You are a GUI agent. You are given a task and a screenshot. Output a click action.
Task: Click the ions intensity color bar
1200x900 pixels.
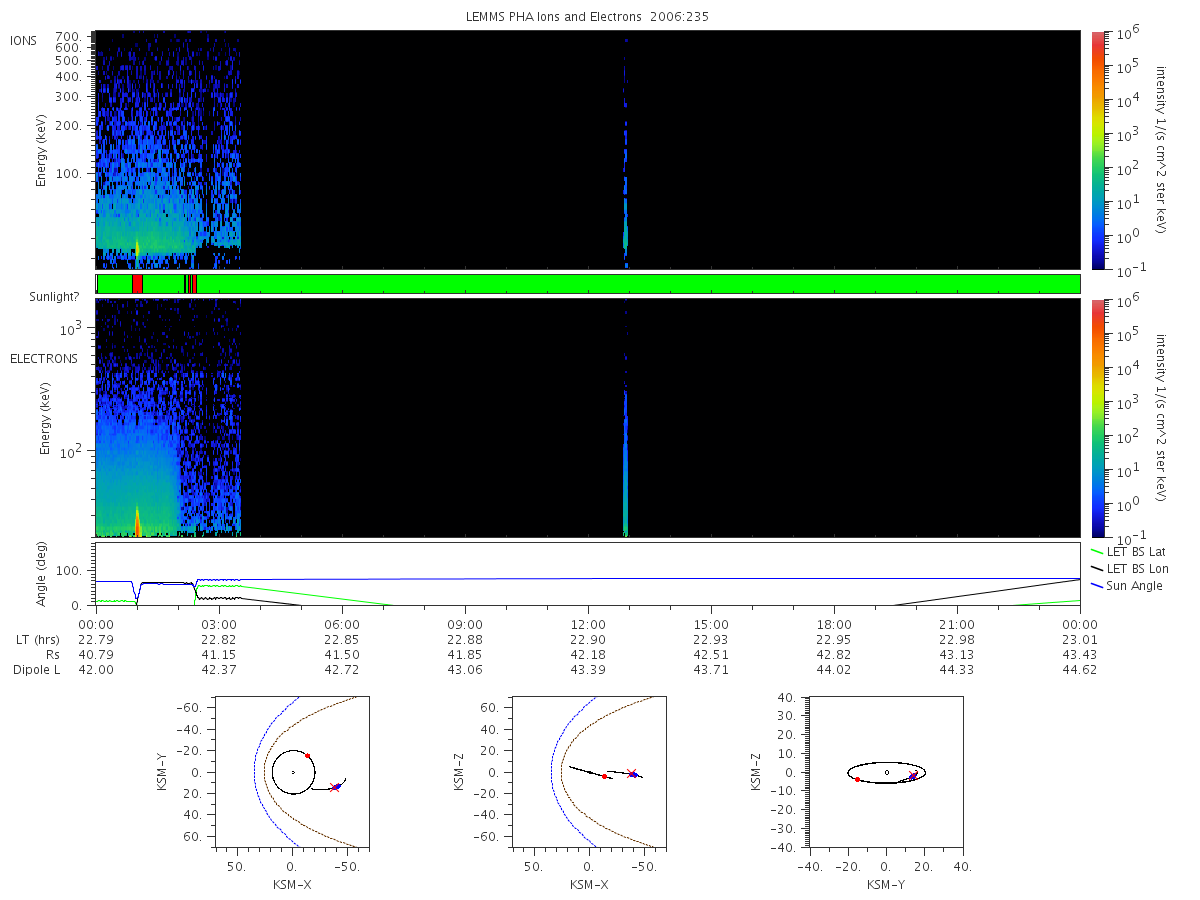pyautogui.click(x=1097, y=150)
